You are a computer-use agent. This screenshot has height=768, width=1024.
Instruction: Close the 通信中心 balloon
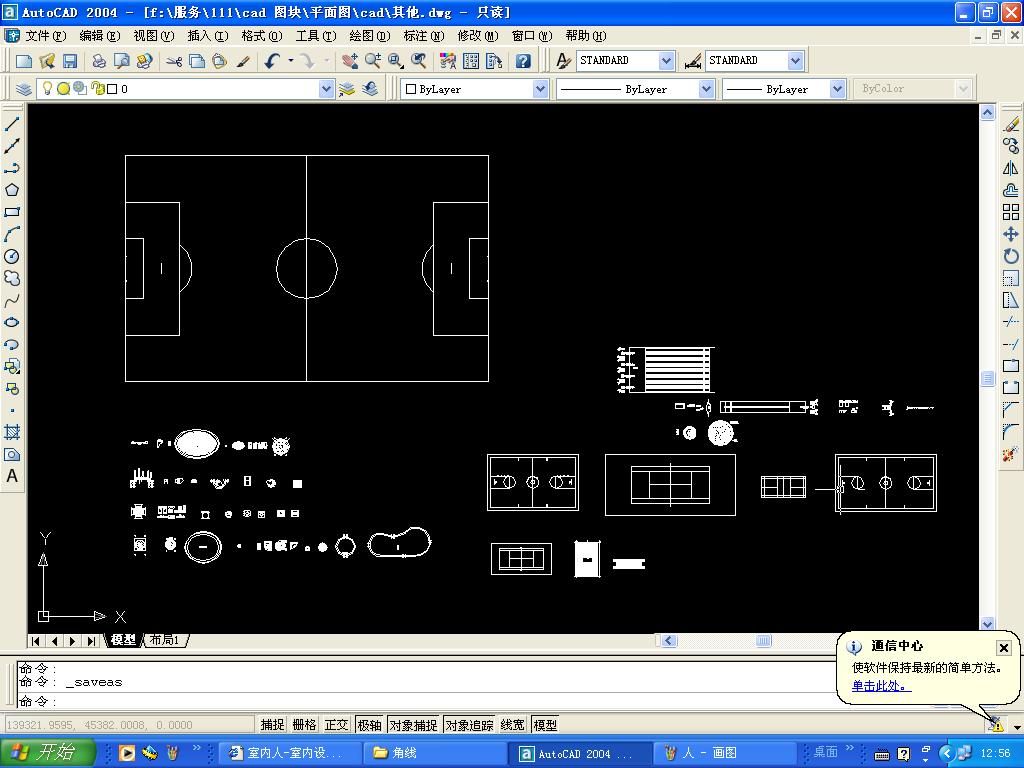pyautogui.click(x=1004, y=648)
